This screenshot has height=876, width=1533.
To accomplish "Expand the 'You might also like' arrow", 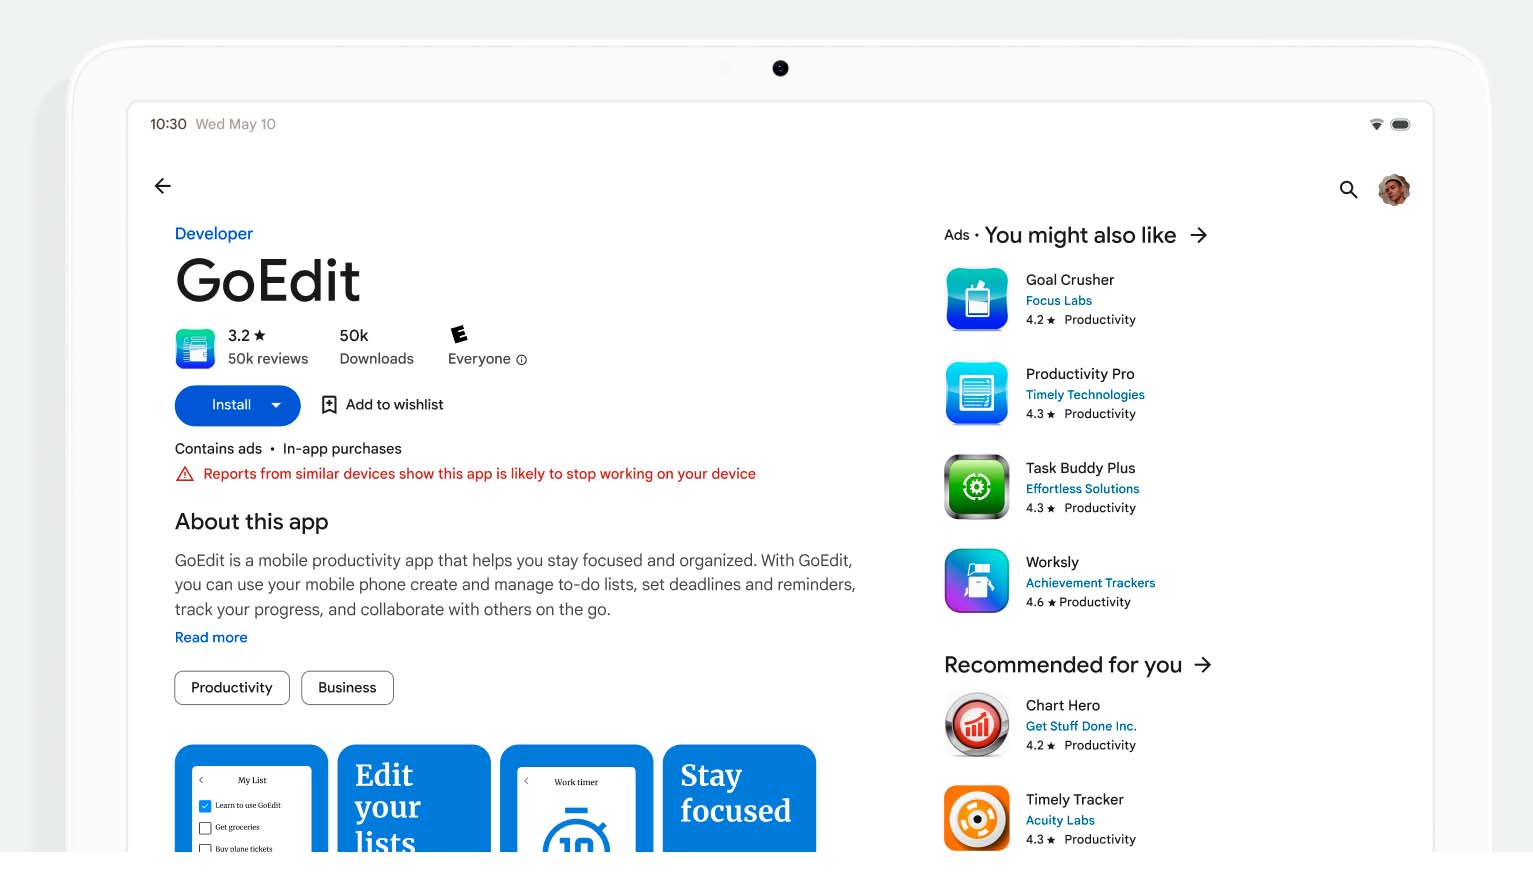I will (x=1199, y=235).
